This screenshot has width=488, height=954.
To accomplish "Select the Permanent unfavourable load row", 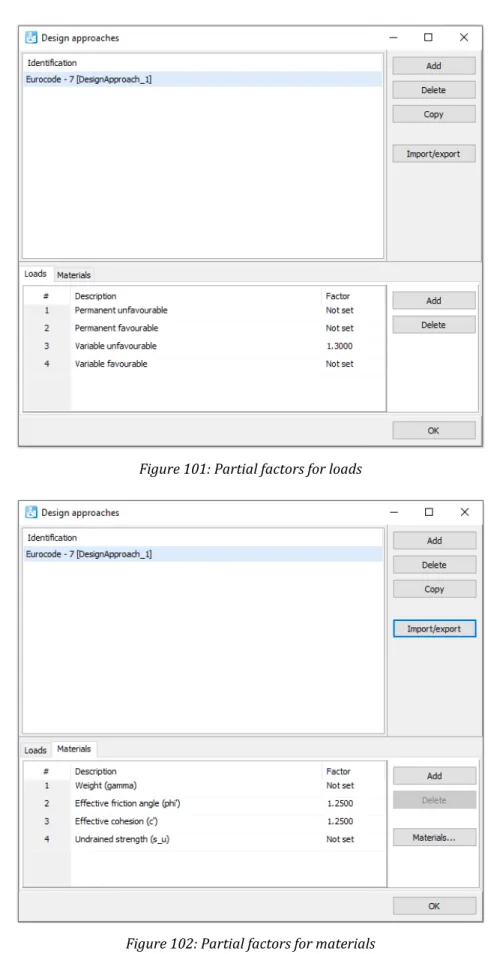I will pos(204,310).
